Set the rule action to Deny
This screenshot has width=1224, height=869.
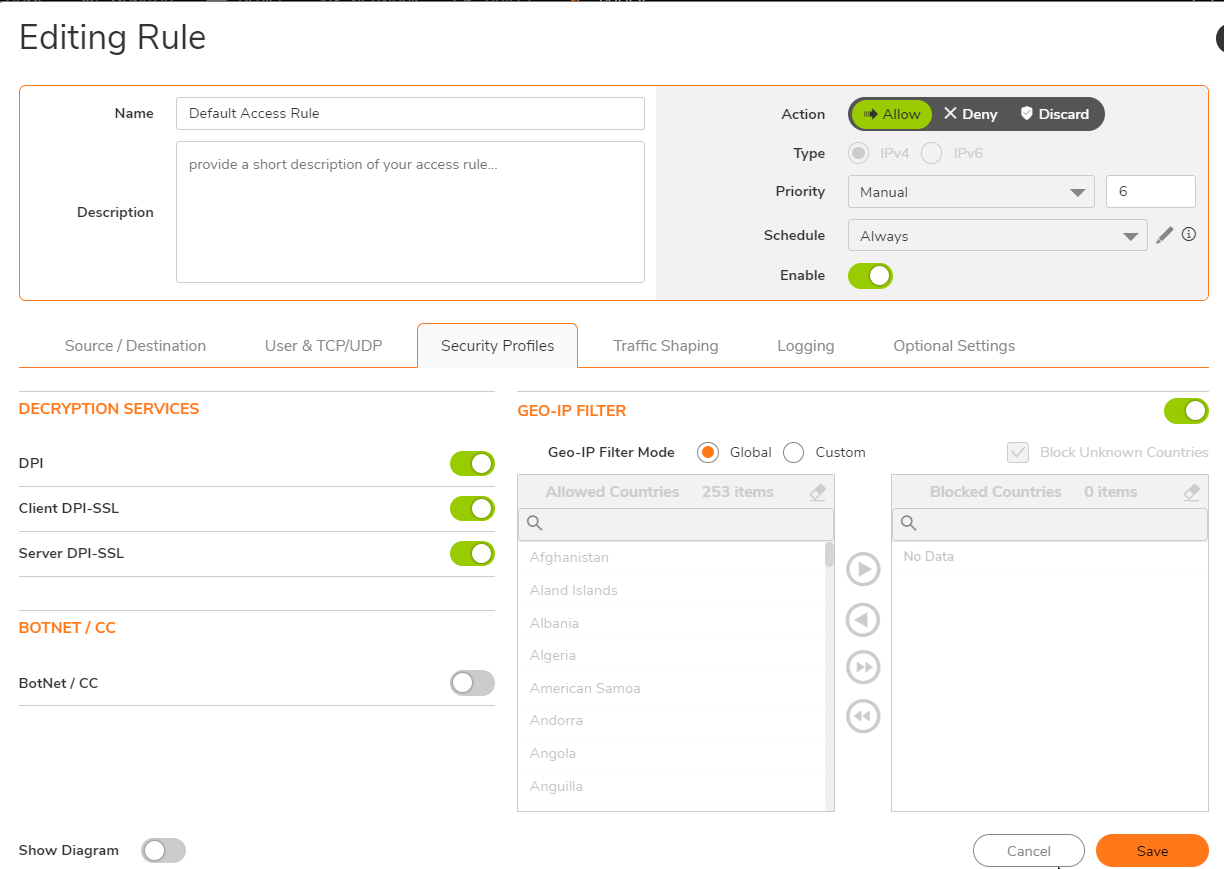[970, 114]
